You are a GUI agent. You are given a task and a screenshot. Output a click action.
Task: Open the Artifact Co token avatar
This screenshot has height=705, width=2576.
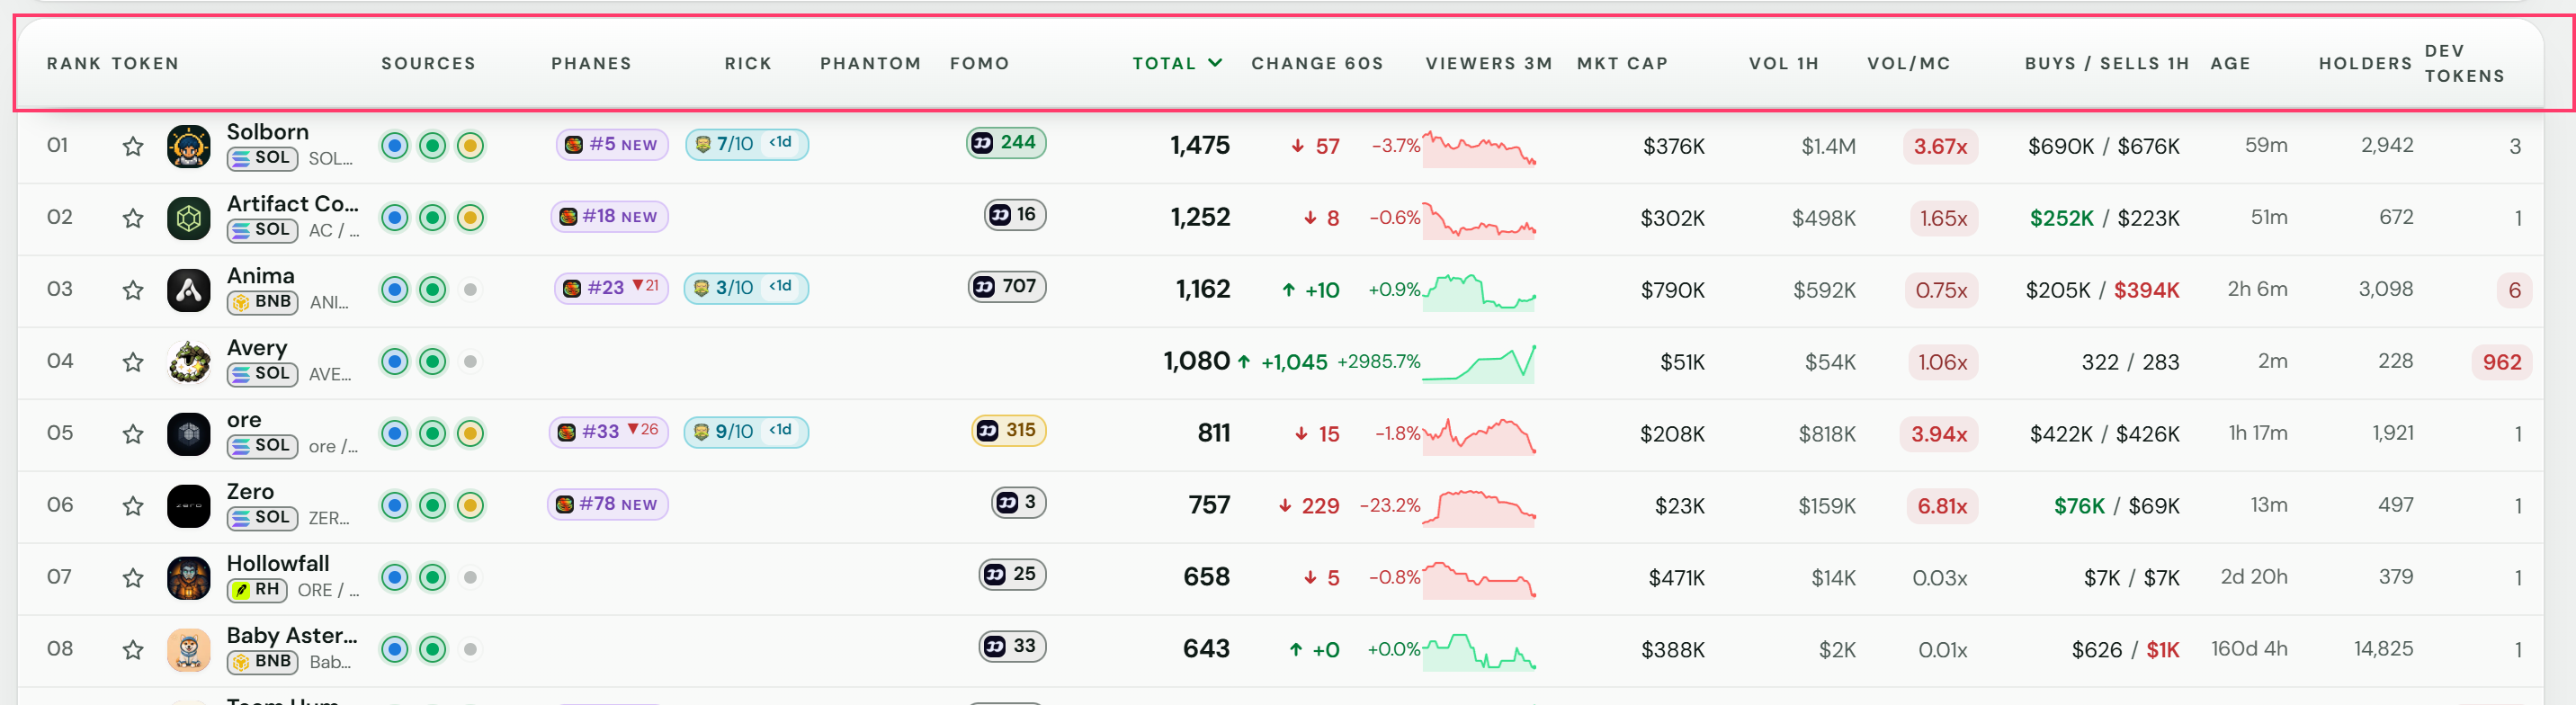pos(189,219)
